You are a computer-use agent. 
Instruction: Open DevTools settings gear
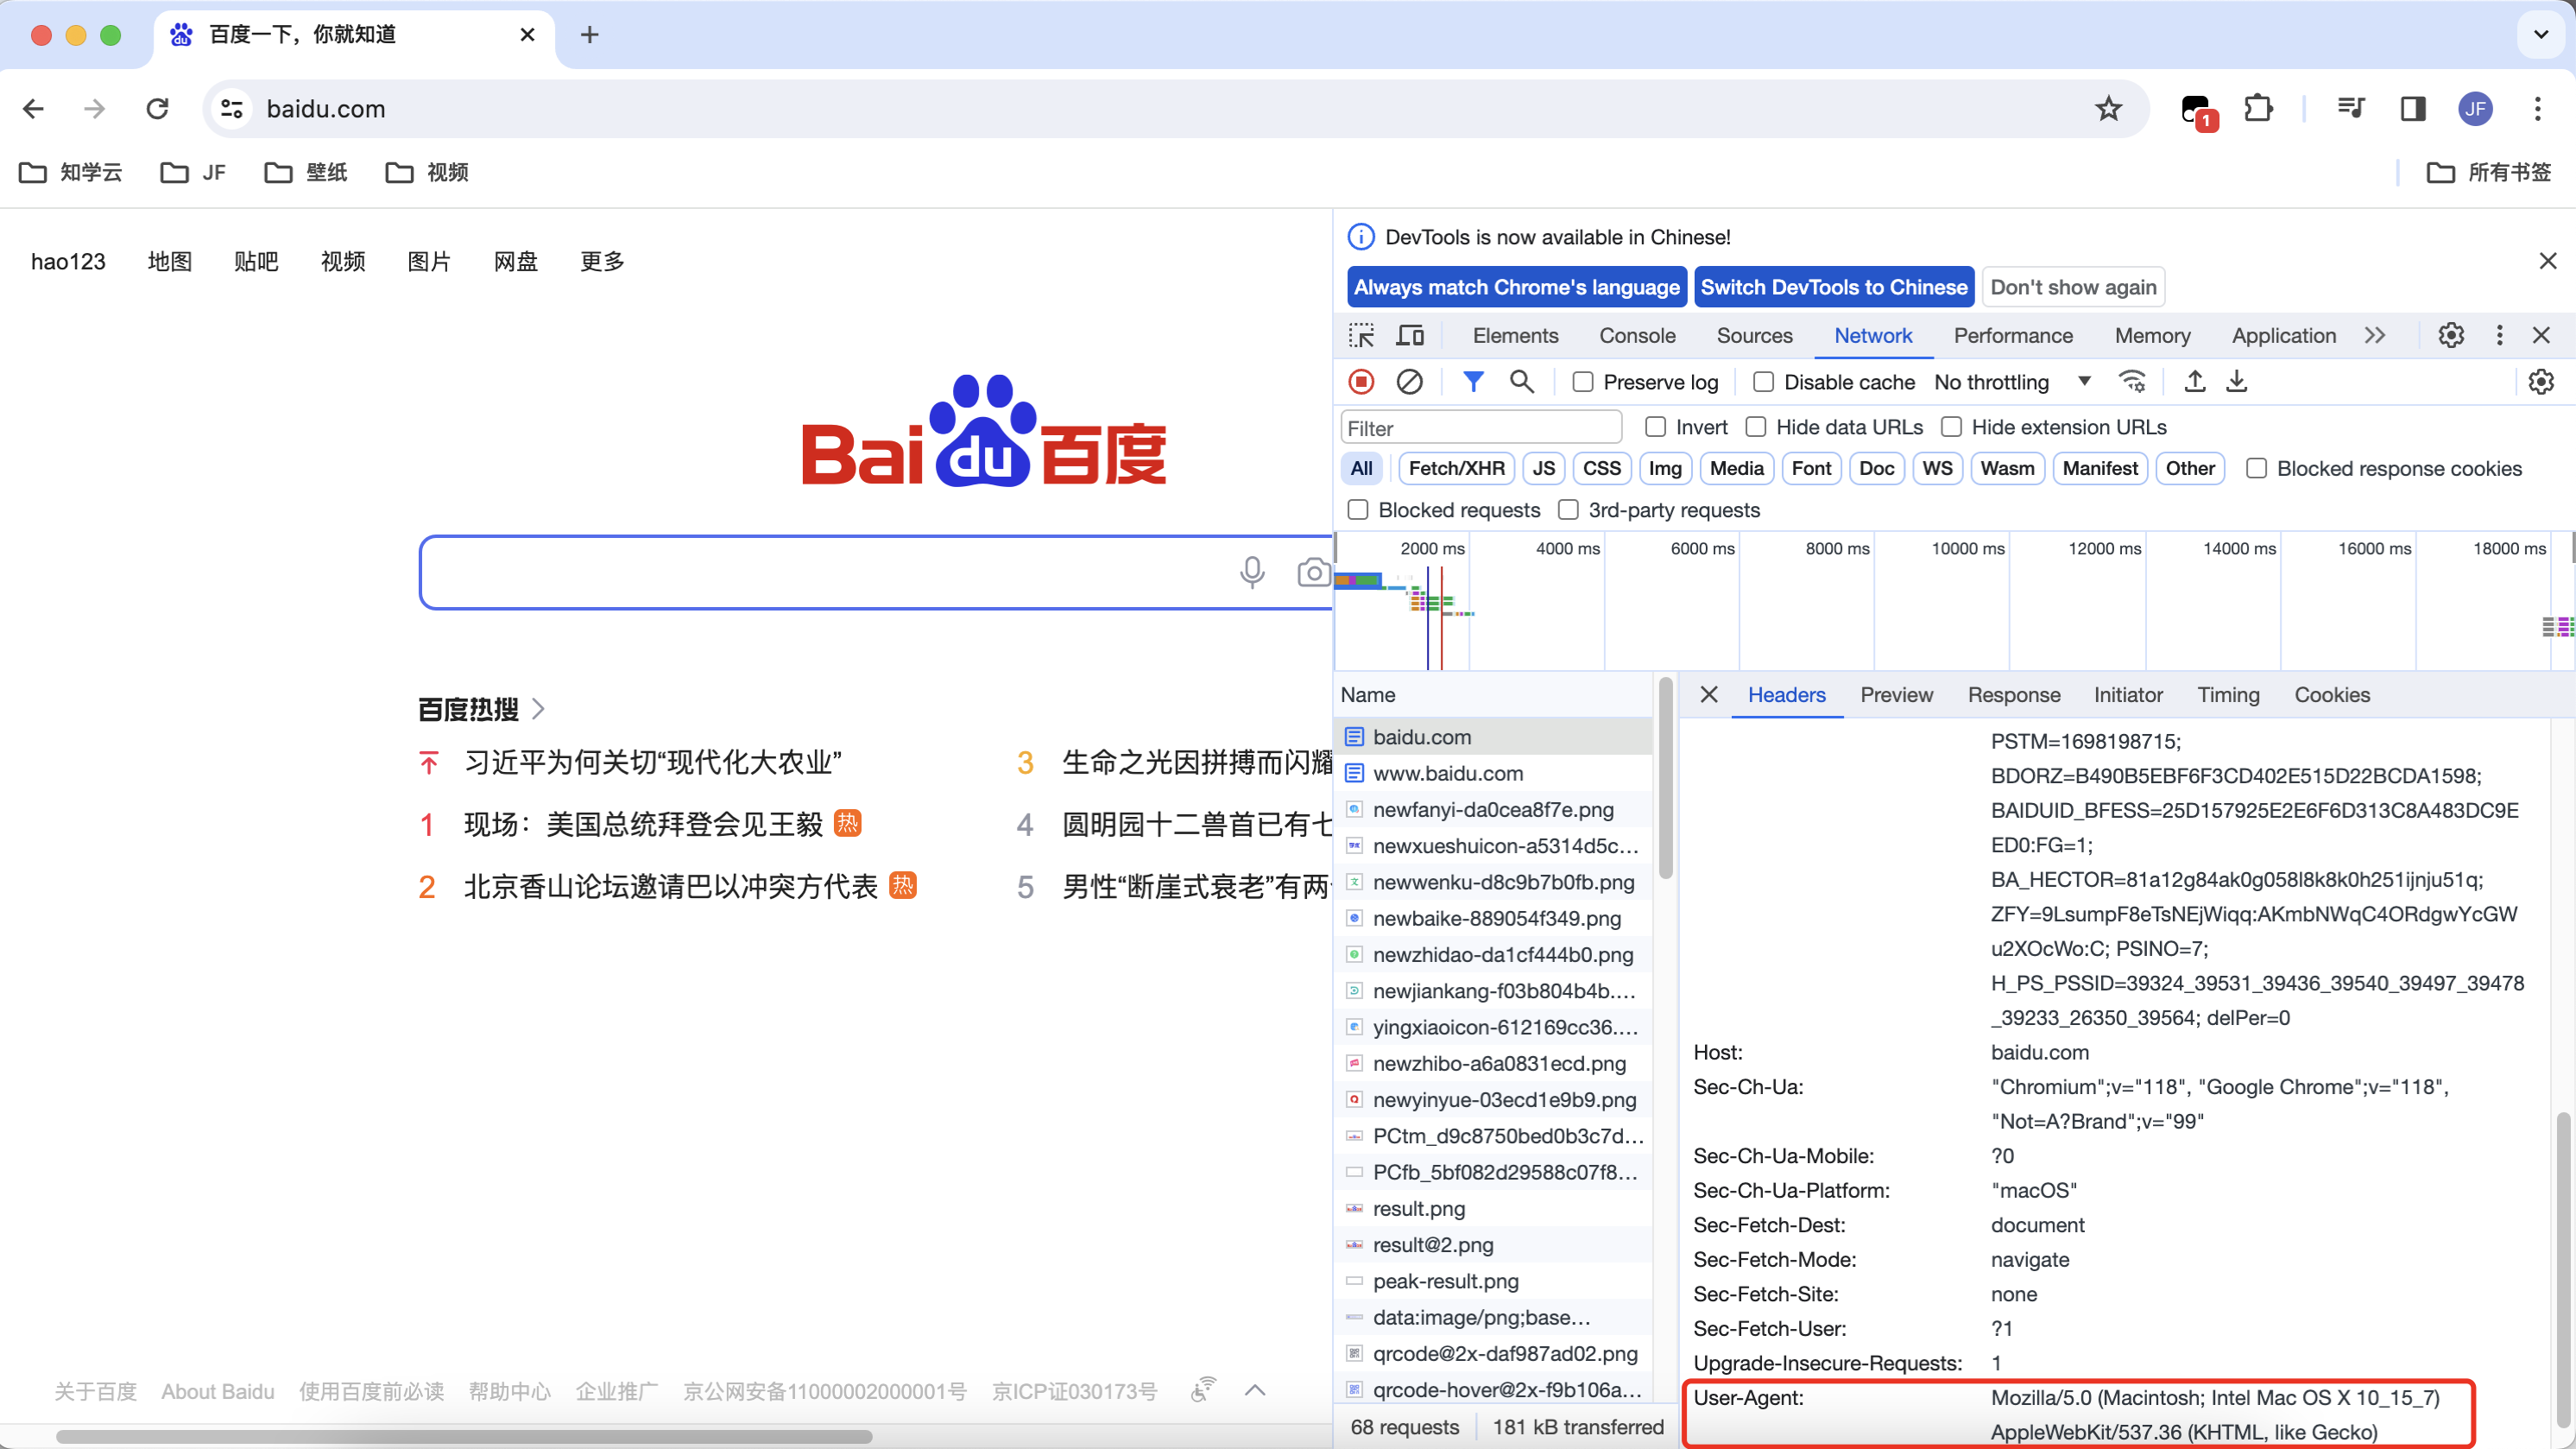pyautogui.click(x=2451, y=335)
